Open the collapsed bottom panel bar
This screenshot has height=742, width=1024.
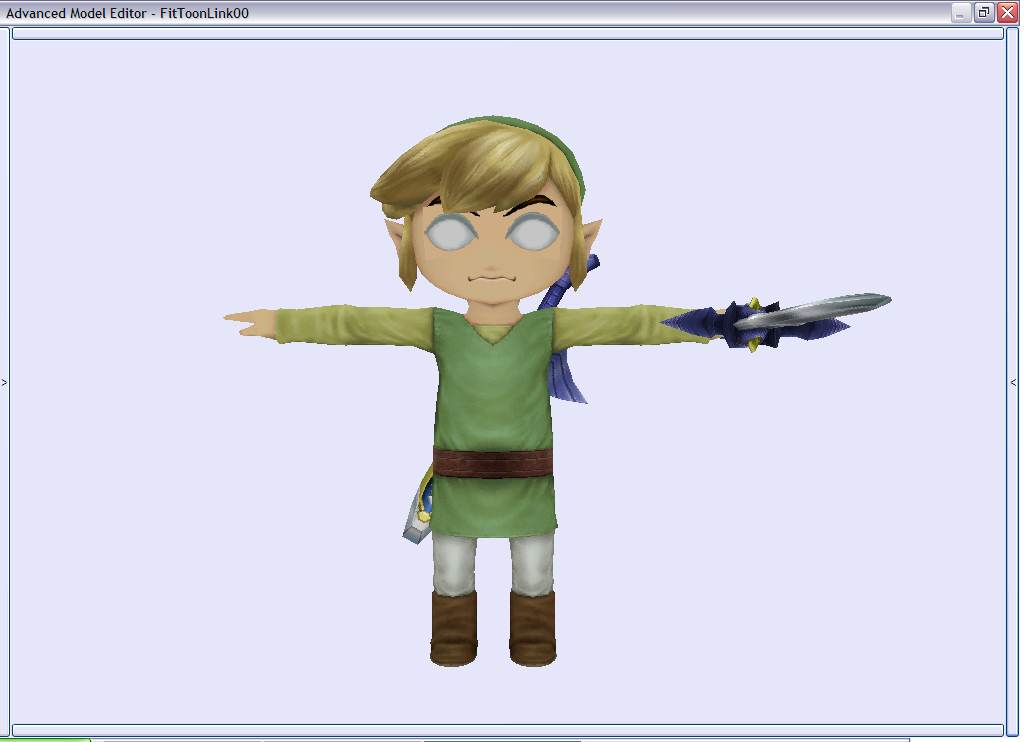507,730
